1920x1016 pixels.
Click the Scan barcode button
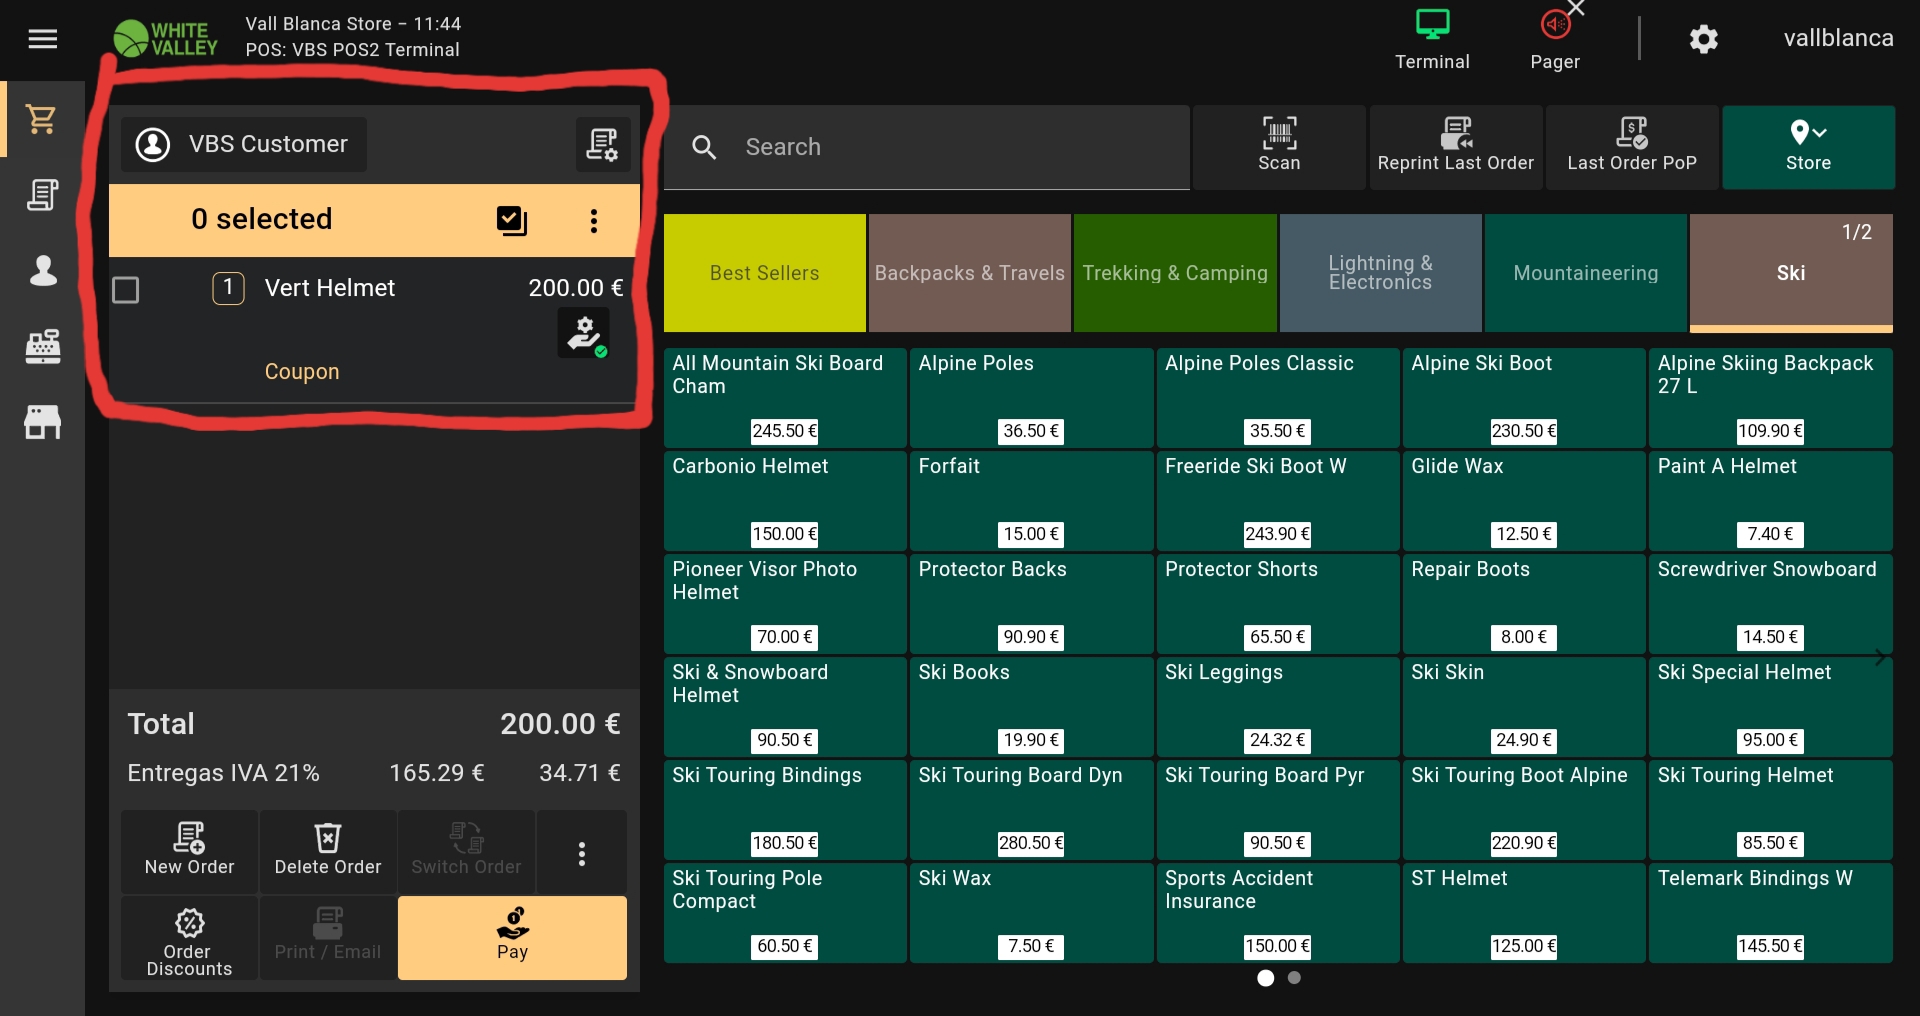(x=1278, y=146)
